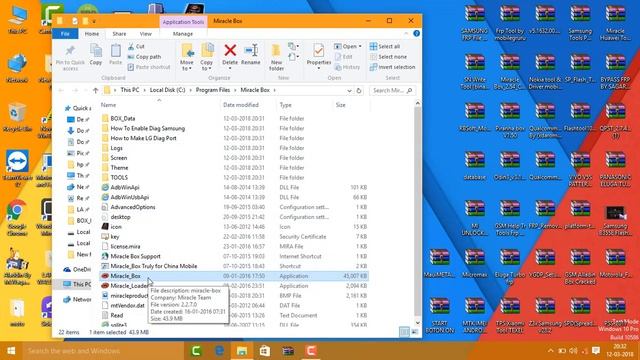Click the Windows Start button

pyautogui.click(x=11, y=351)
